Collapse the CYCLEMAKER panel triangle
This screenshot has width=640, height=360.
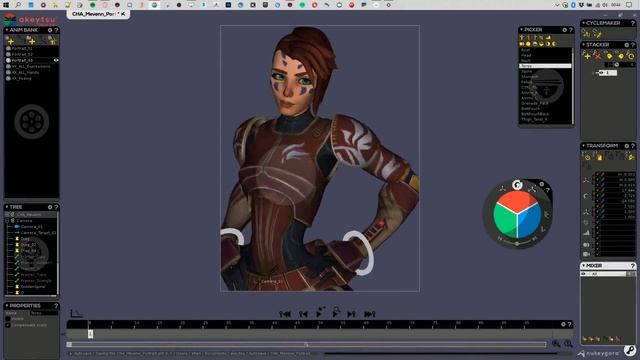(x=583, y=23)
